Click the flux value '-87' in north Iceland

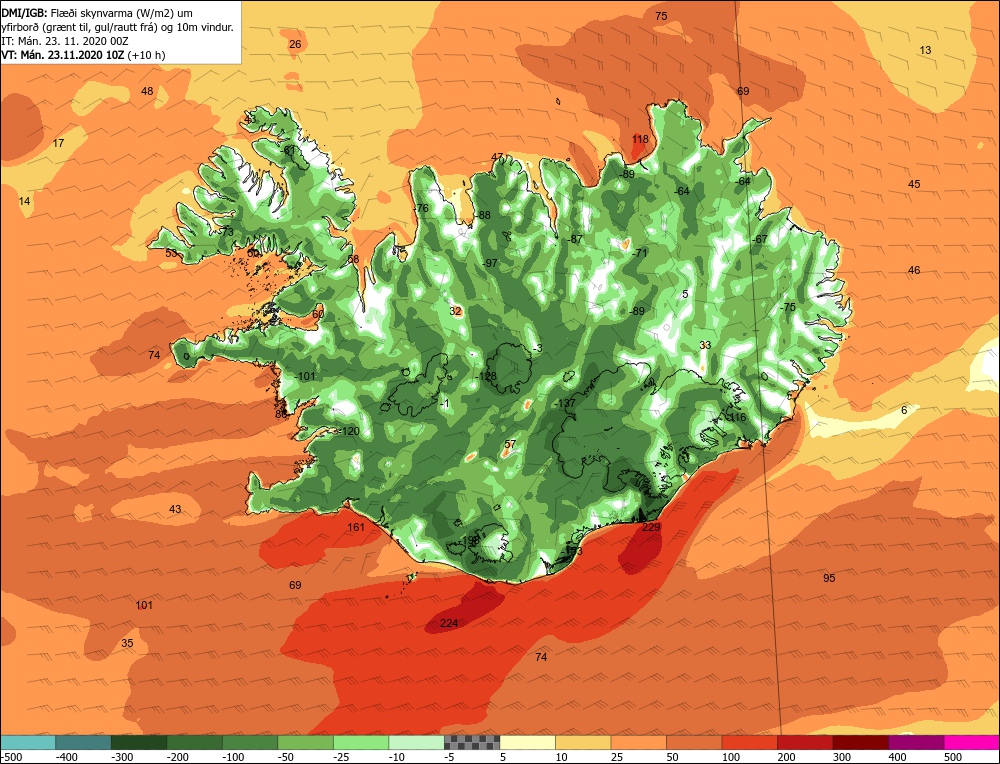click(575, 239)
